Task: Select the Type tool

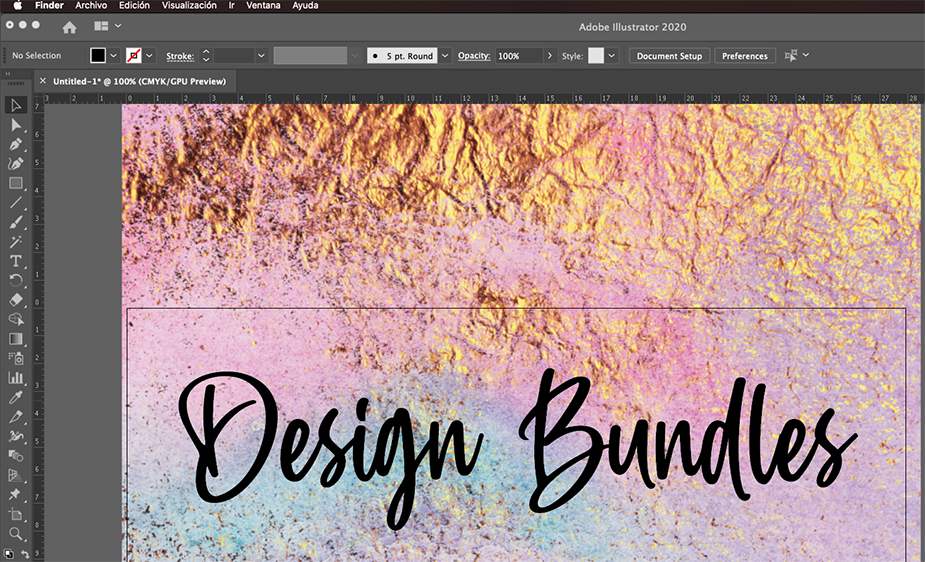Action: pyautogui.click(x=16, y=261)
